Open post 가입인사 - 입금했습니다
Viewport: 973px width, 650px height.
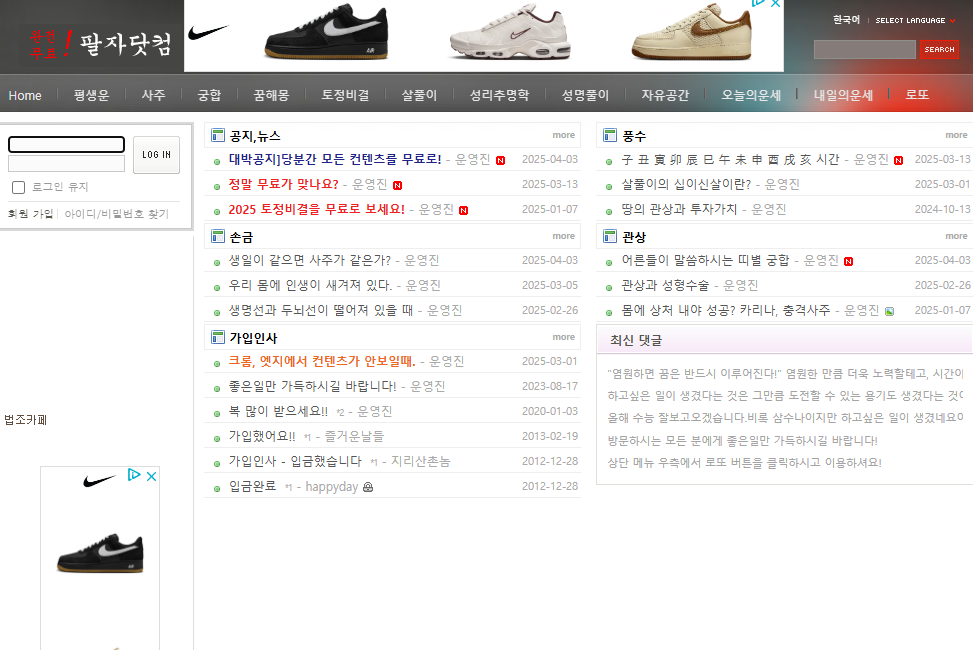point(295,461)
